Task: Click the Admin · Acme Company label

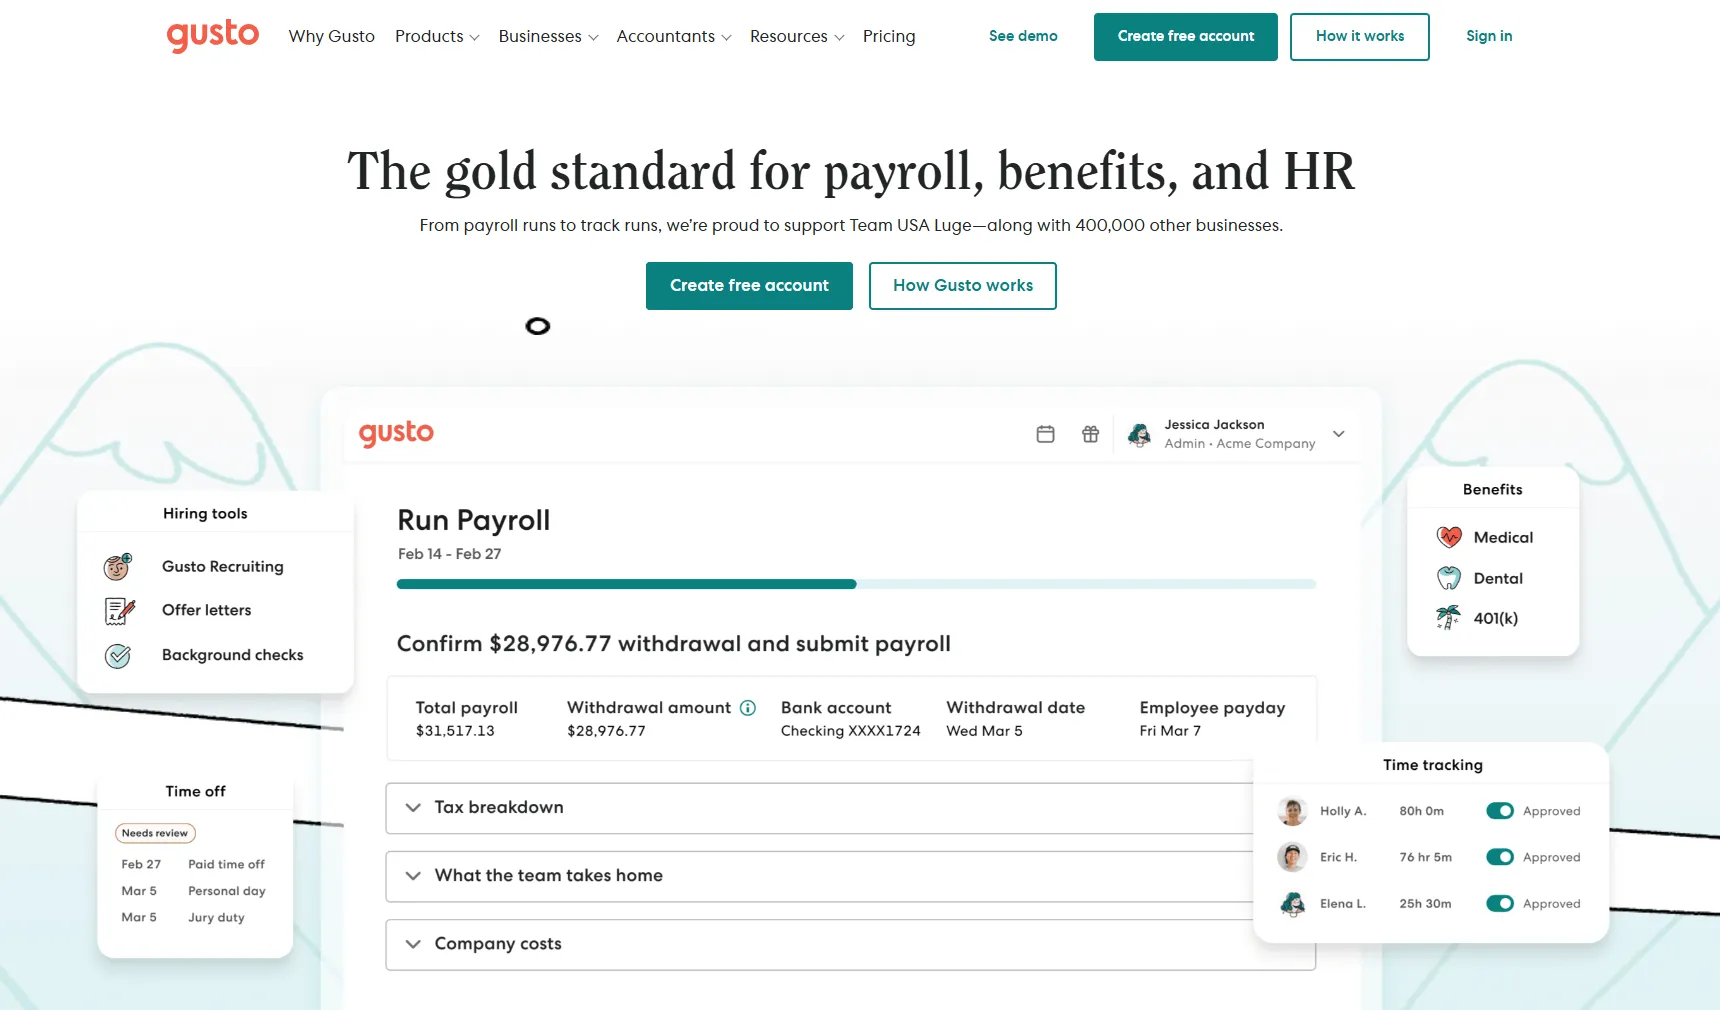Action: click(1239, 444)
